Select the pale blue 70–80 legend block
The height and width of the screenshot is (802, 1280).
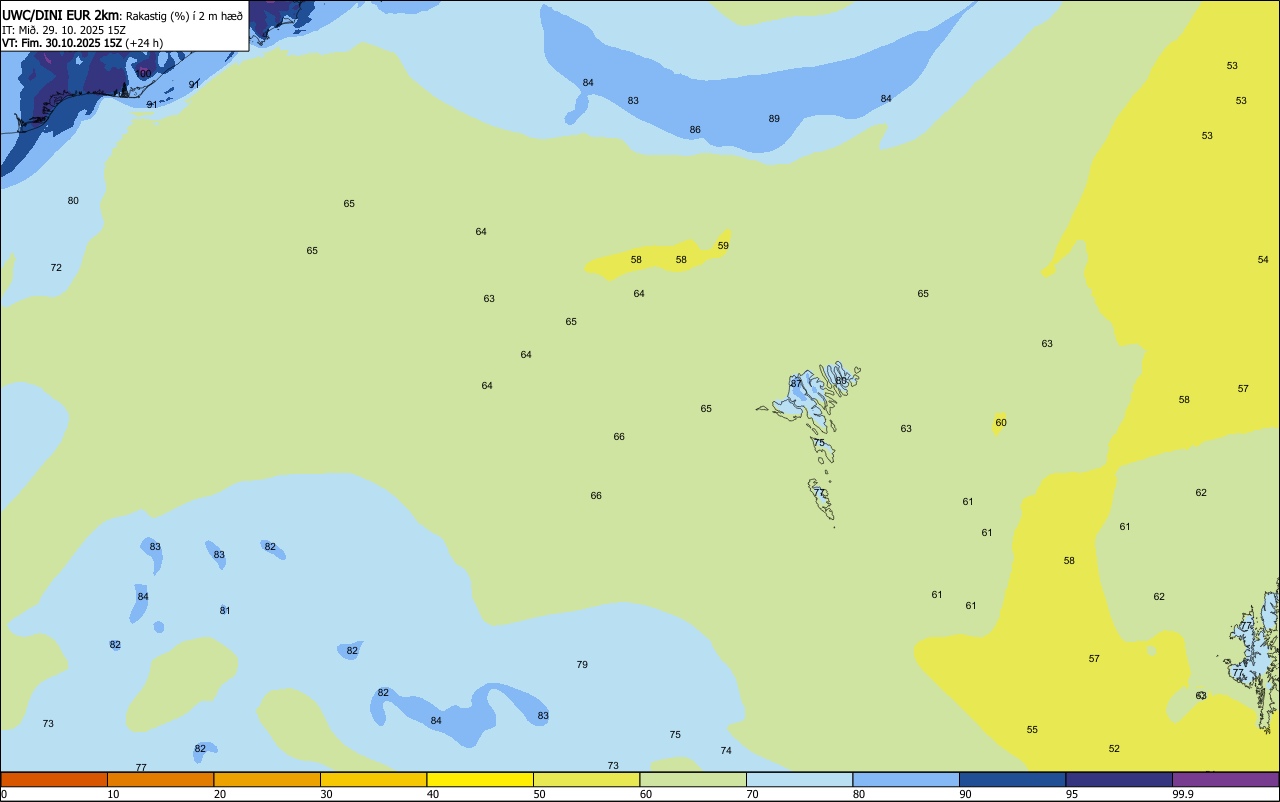tap(799, 779)
